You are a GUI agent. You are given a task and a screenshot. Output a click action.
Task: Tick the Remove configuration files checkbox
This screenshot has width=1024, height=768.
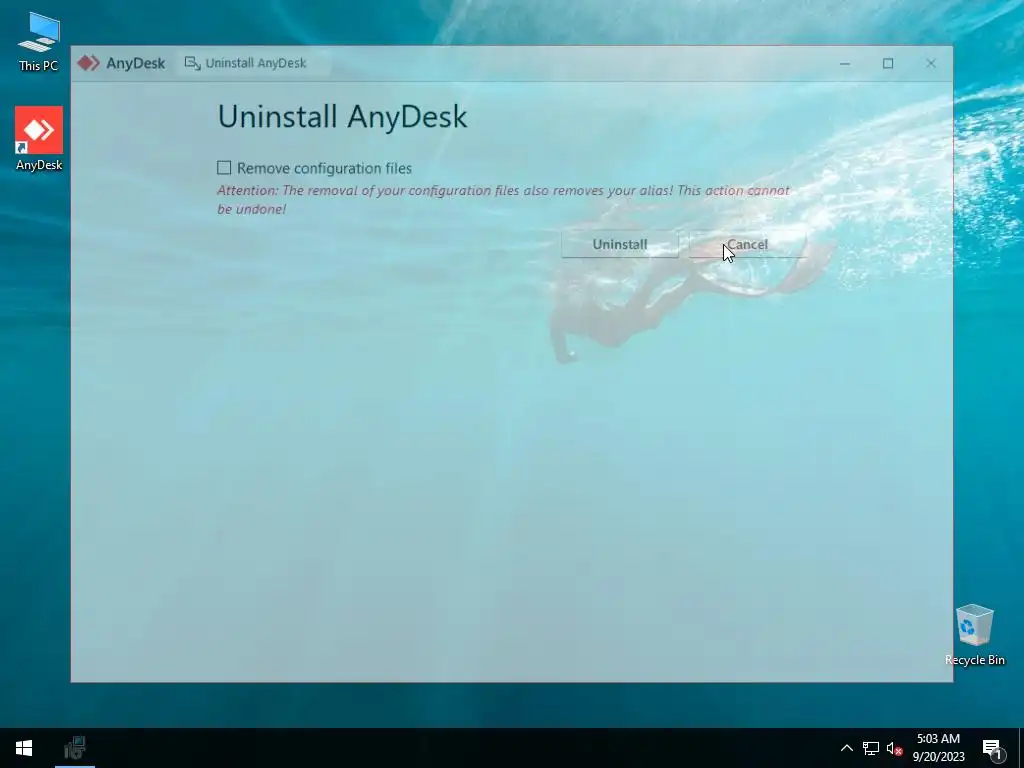[224, 168]
